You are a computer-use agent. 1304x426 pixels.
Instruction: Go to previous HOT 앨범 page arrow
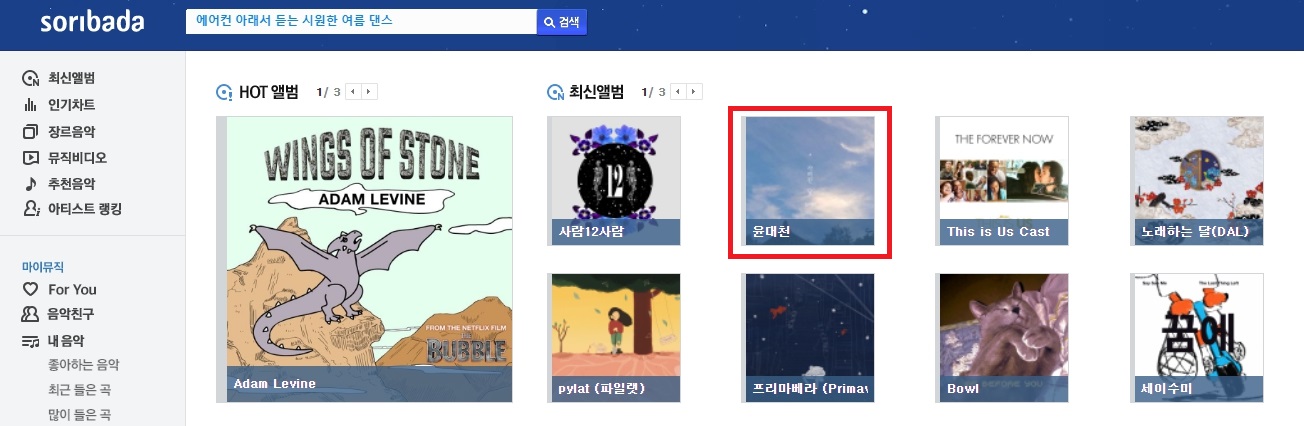pos(354,92)
